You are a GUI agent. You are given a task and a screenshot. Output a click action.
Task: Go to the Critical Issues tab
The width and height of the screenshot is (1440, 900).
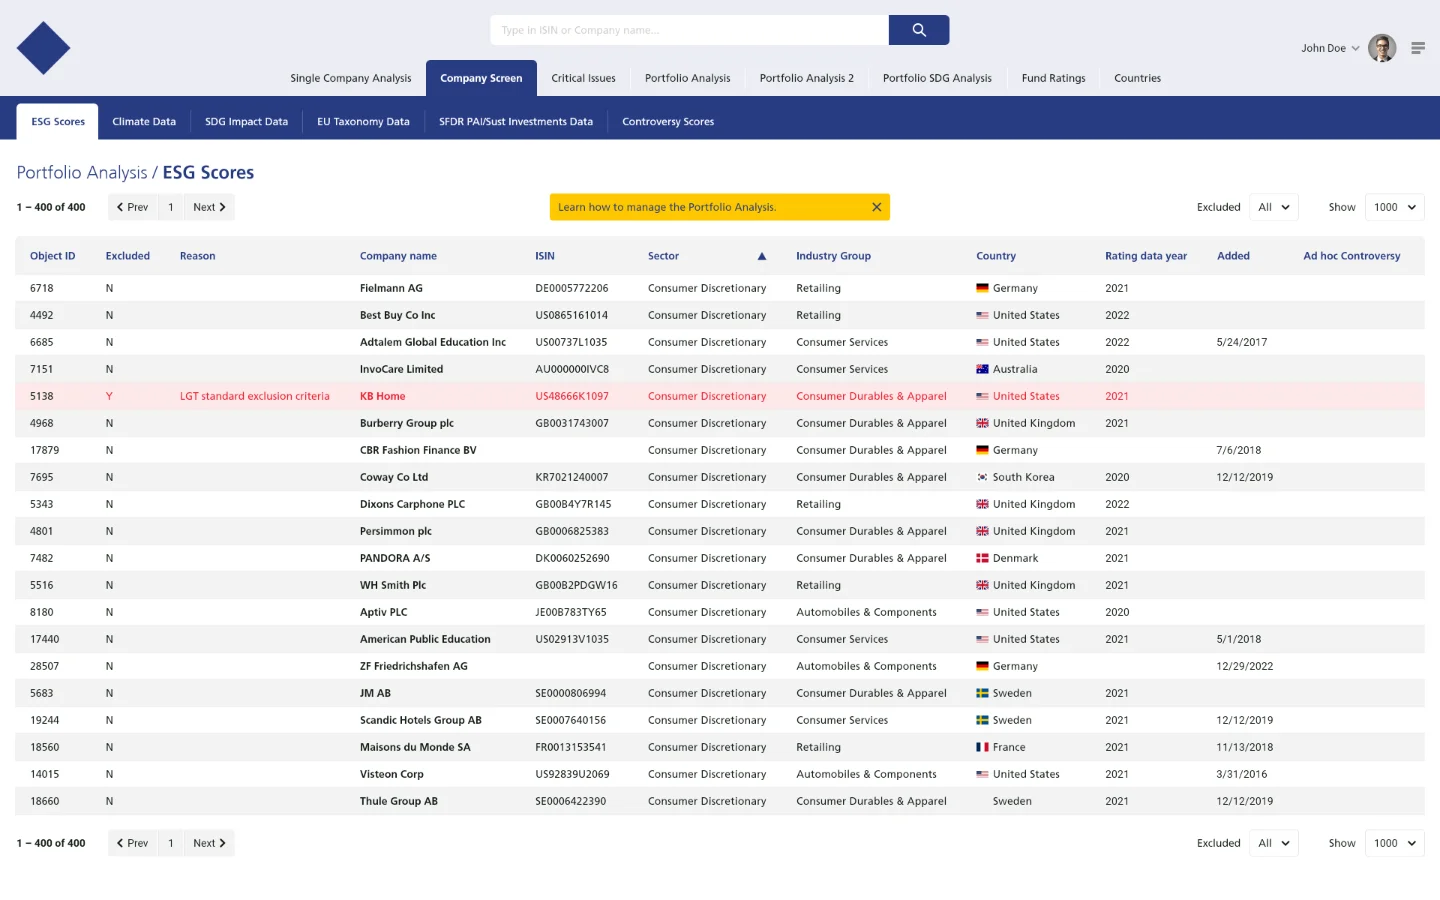pyautogui.click(x=583, y=78)
